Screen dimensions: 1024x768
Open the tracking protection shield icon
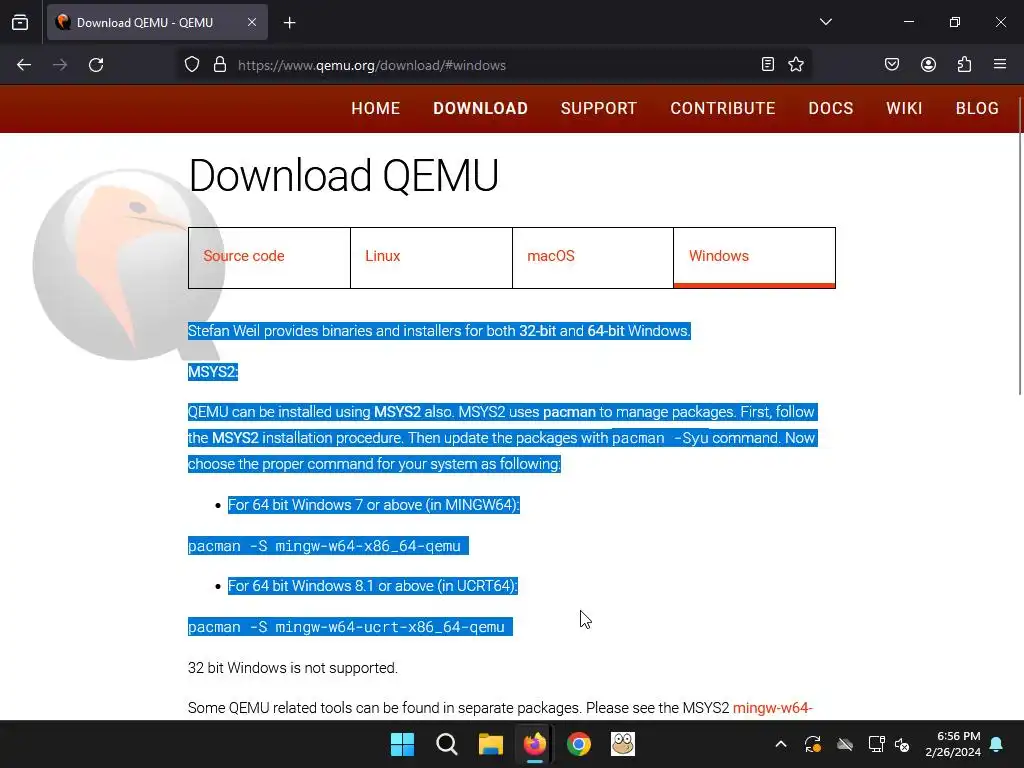pyautogui.click(x=191, y=65)
